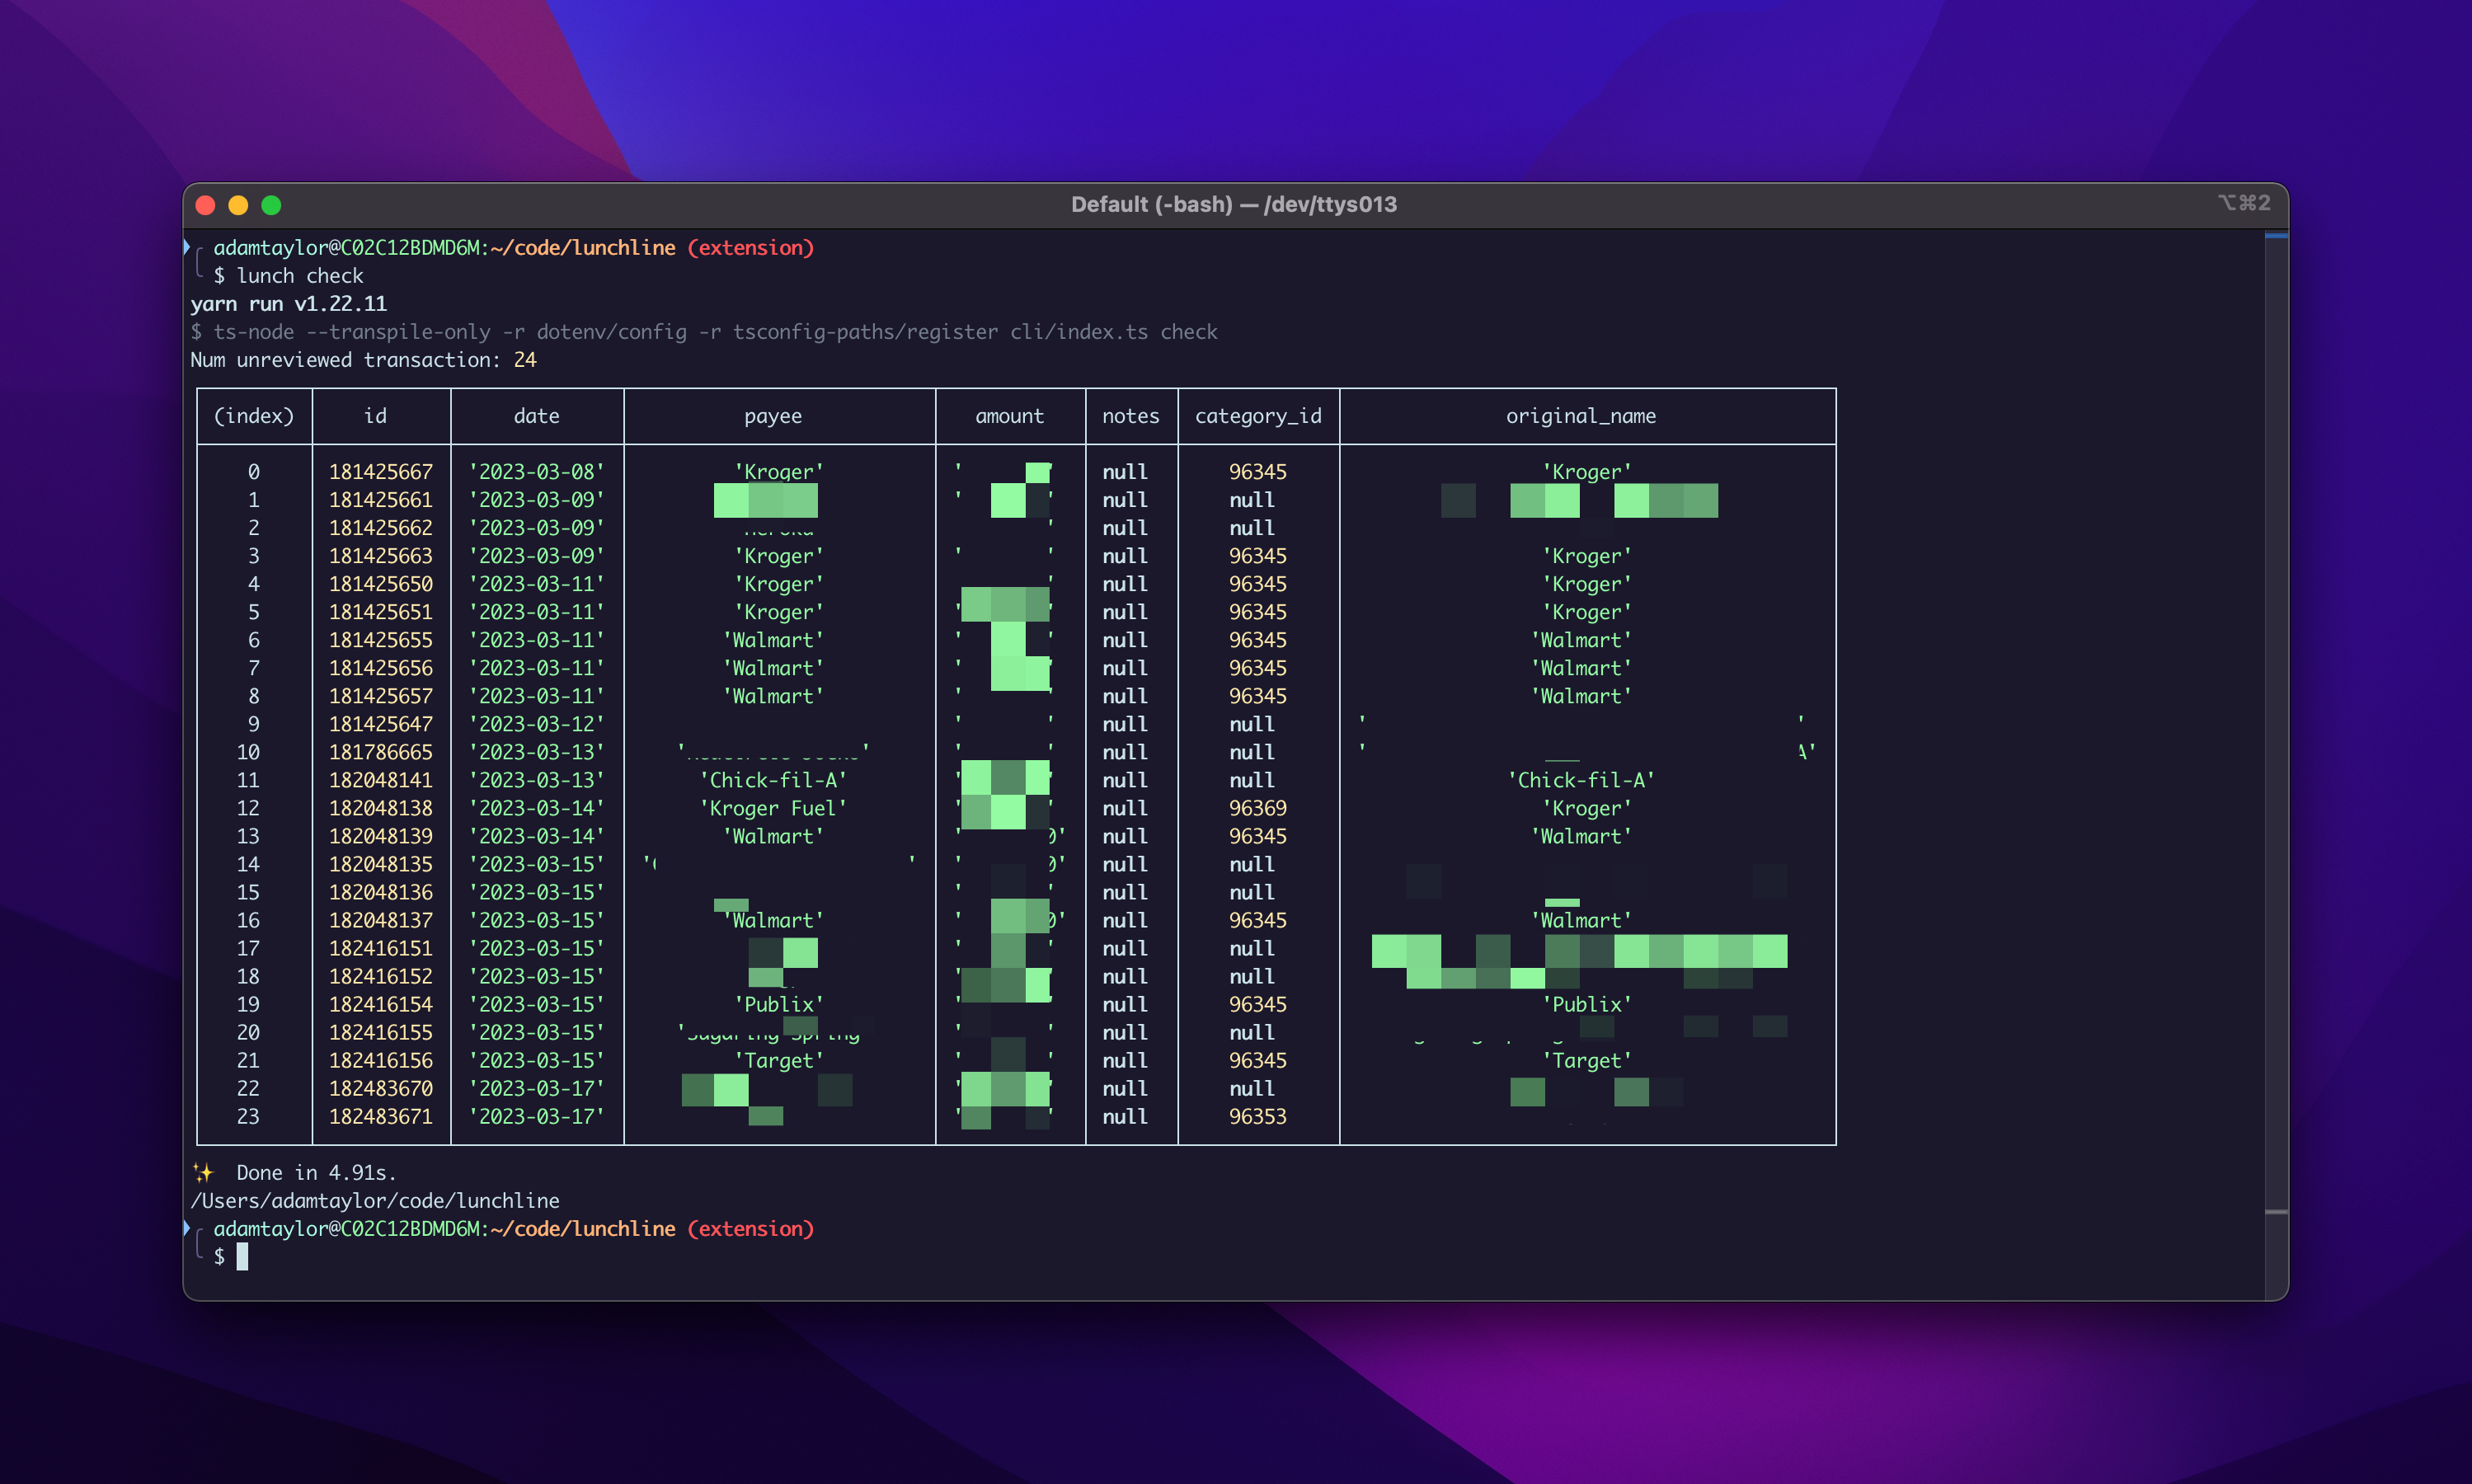Click the 'original_name' column header
Viewport: 2472px width, 1484px height.
tap(1581, 416)
